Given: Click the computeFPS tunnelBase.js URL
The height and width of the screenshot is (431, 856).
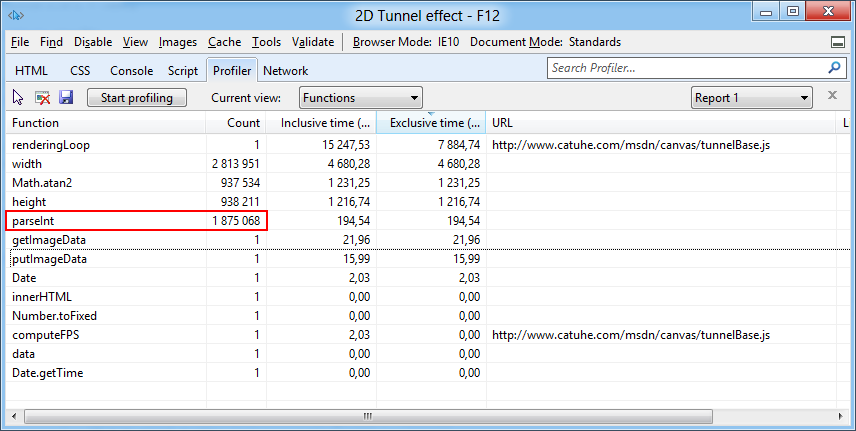Looking at the screenshot, I should coord(631,335).
